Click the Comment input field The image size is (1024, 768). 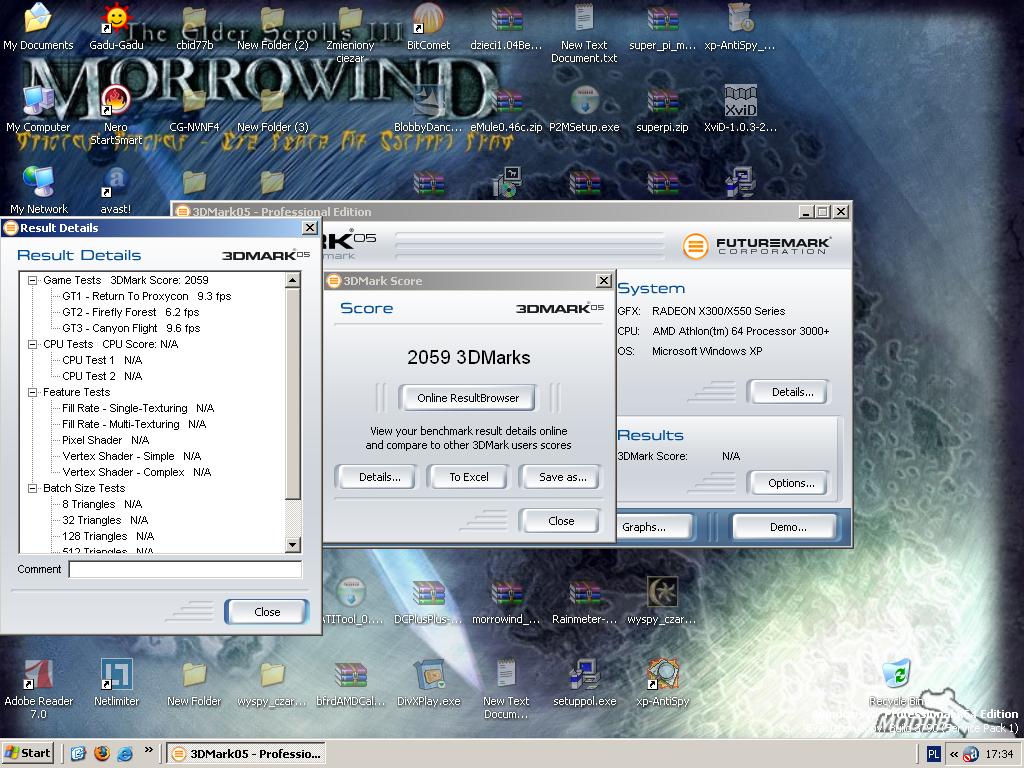coord(185,569)
